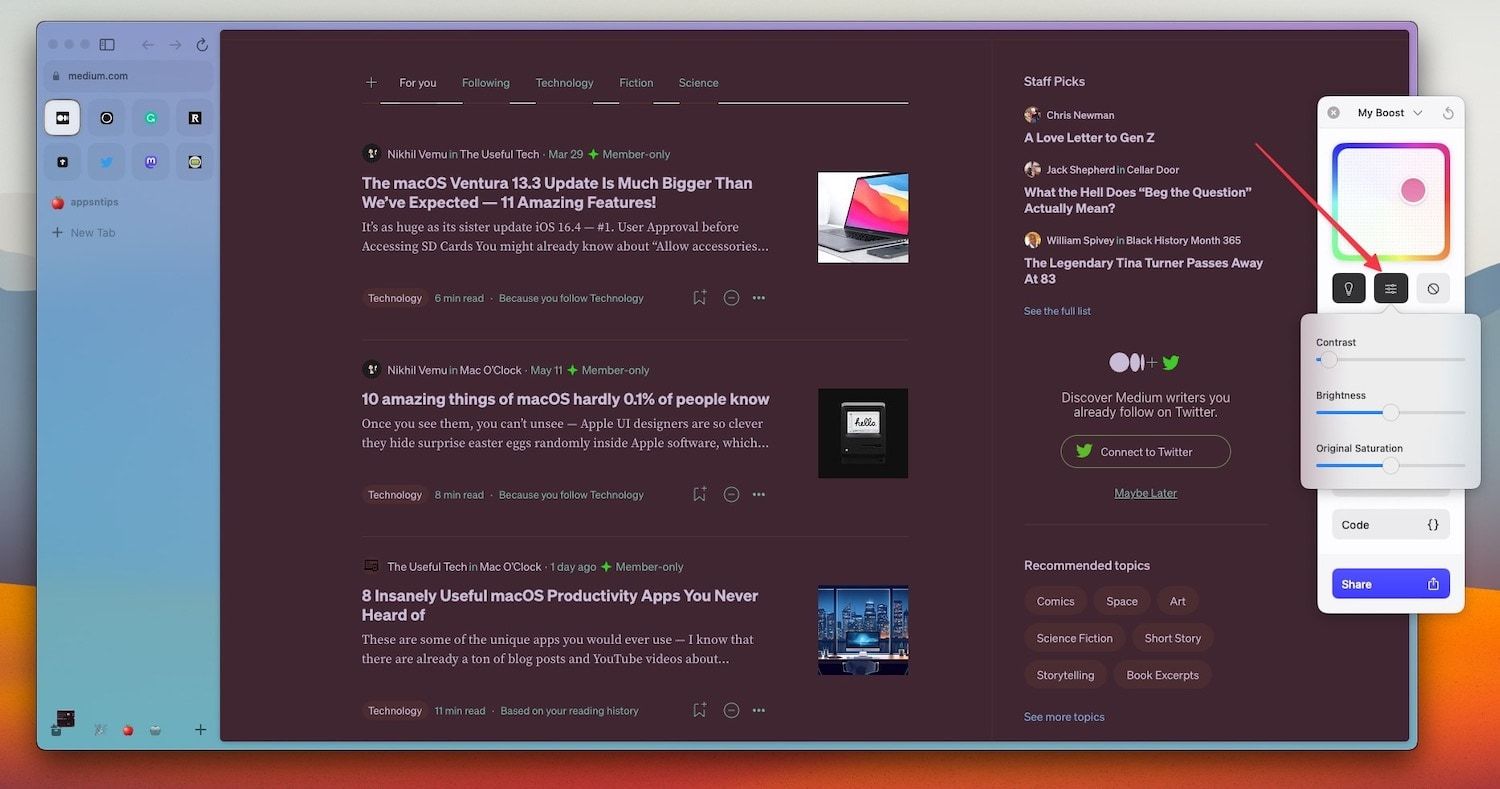Bookmark the macOS Ventura 13.3 article
Screen dimensions: 1500x789
700,297
